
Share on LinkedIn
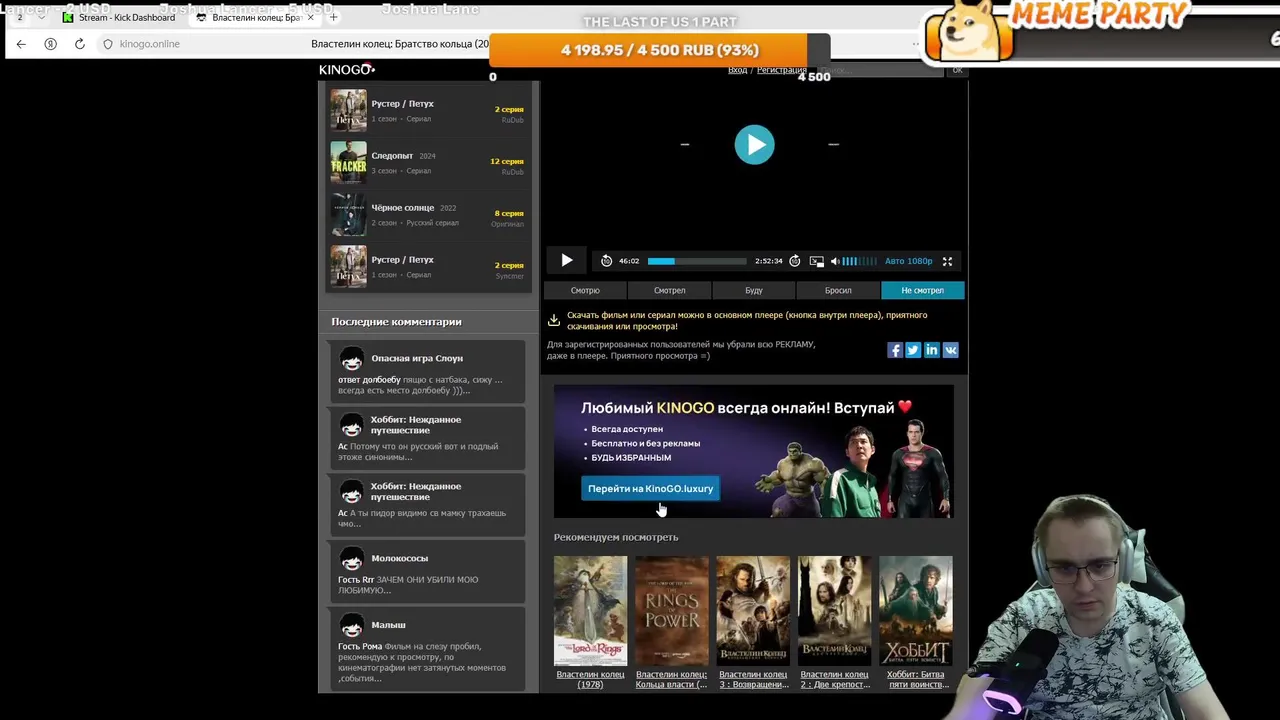click(932, 350)
